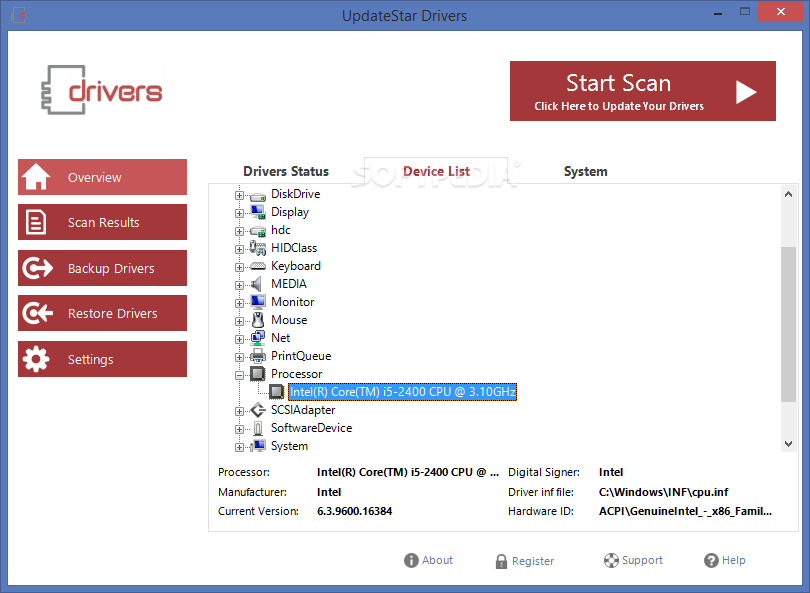The width and height of the screenshot is (810, 593).
Task: Select the Device List tab
Action: point(436,171)
